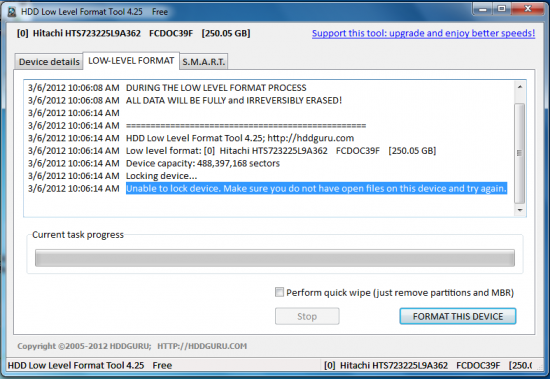Click the HDD Low Level Format Tool title icon
Image resolution: width=550 pixels, height=379 pixels.
tap(12, 12)
